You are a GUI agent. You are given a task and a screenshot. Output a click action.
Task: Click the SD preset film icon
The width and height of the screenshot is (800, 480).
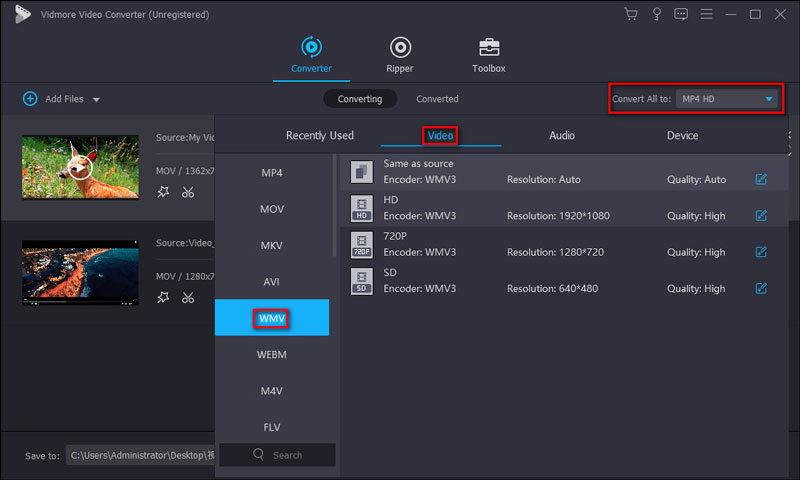click(x=362, y=281)
